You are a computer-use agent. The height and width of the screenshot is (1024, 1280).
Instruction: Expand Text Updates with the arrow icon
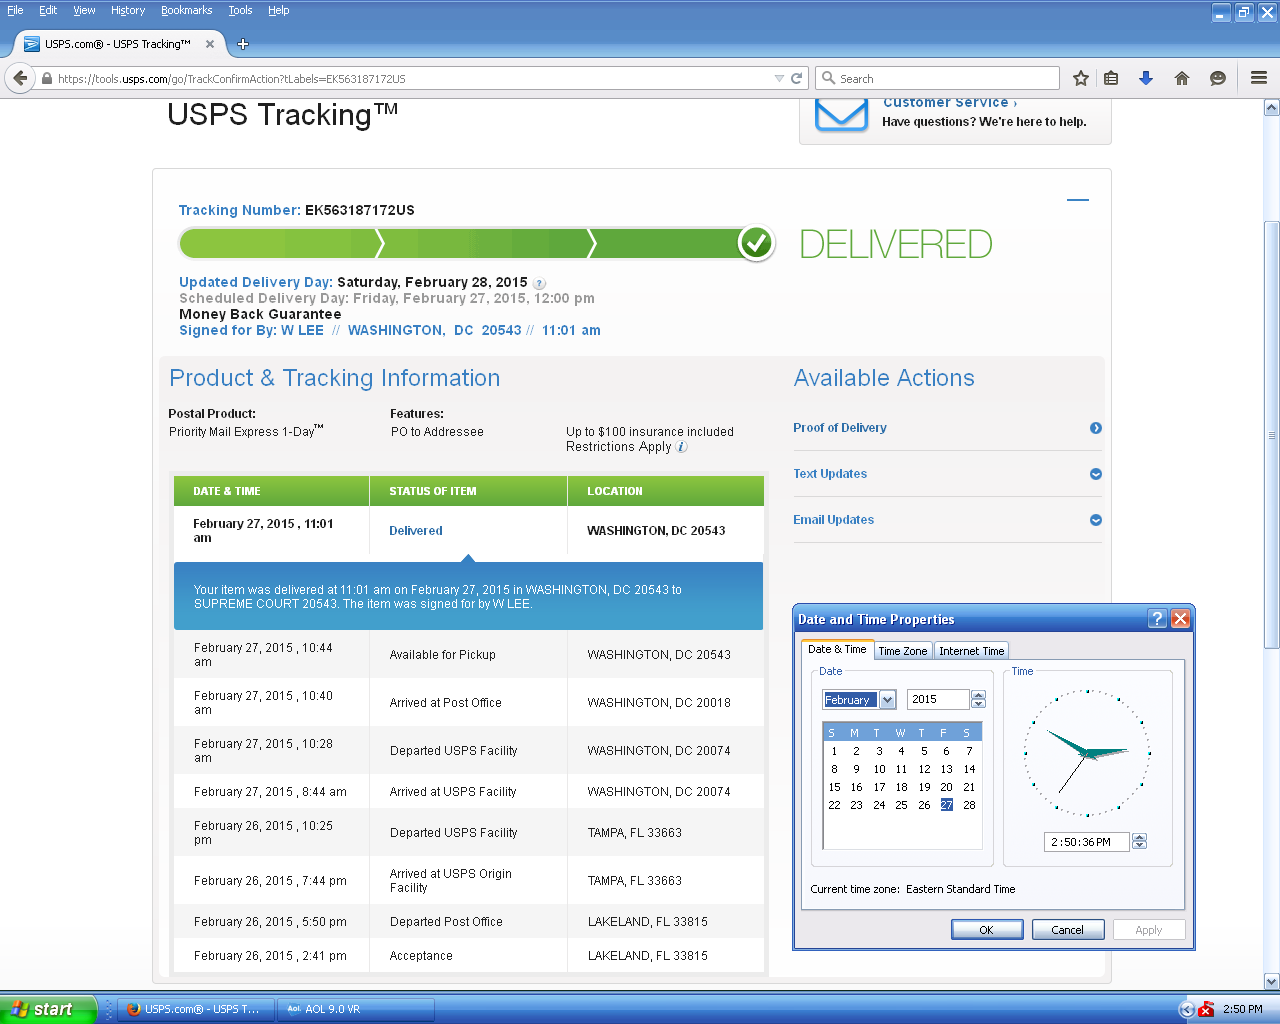[x=1096, y=474]
